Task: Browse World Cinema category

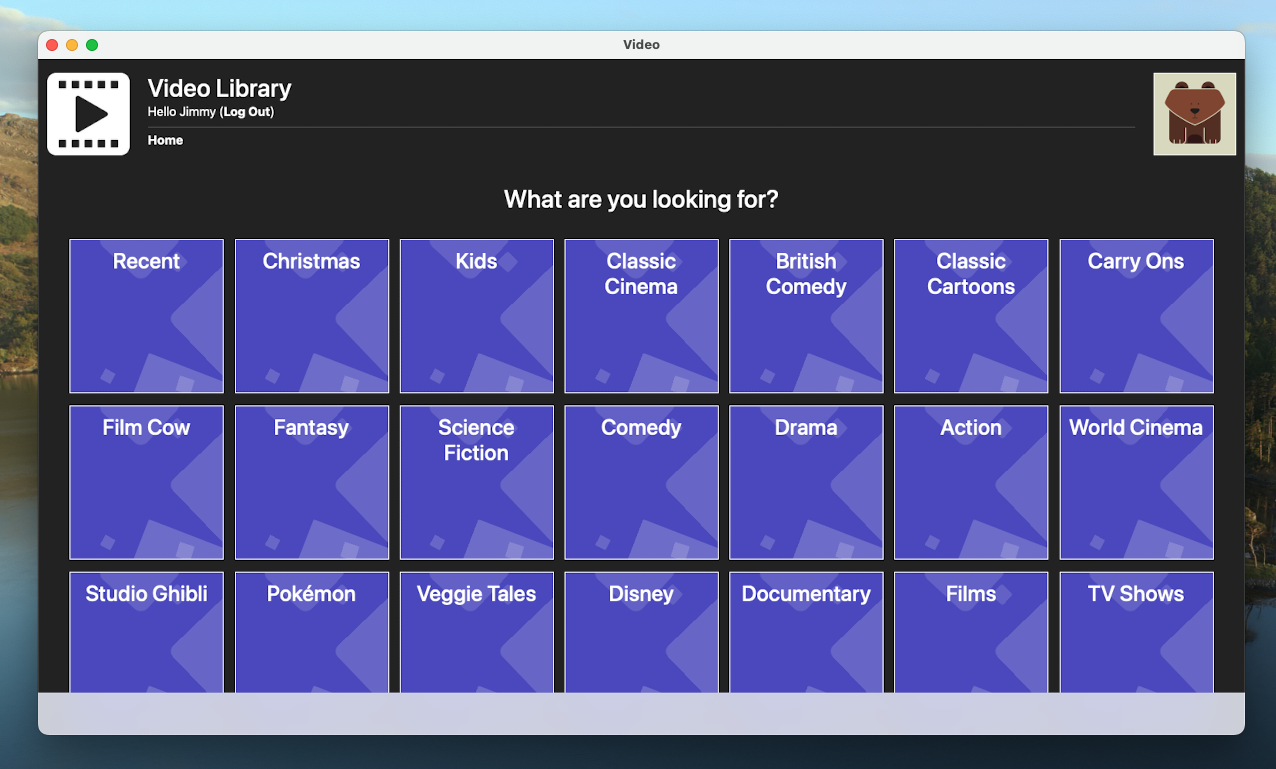Action: click(1136, 482)
